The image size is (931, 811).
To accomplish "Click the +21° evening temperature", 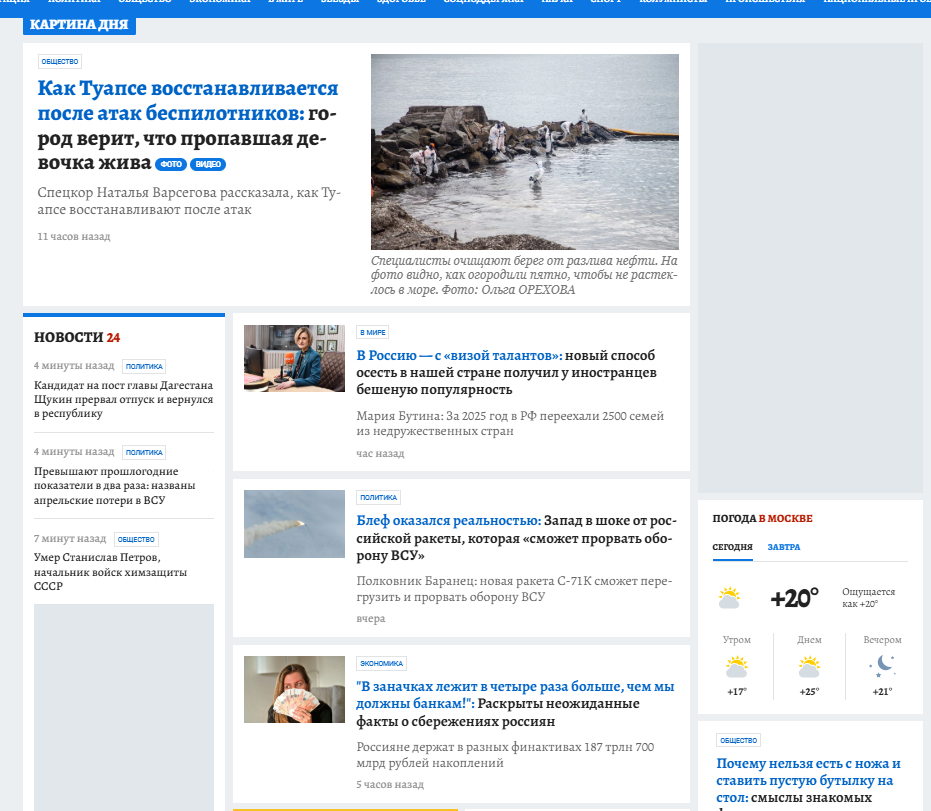I will [x=882, y=692].
